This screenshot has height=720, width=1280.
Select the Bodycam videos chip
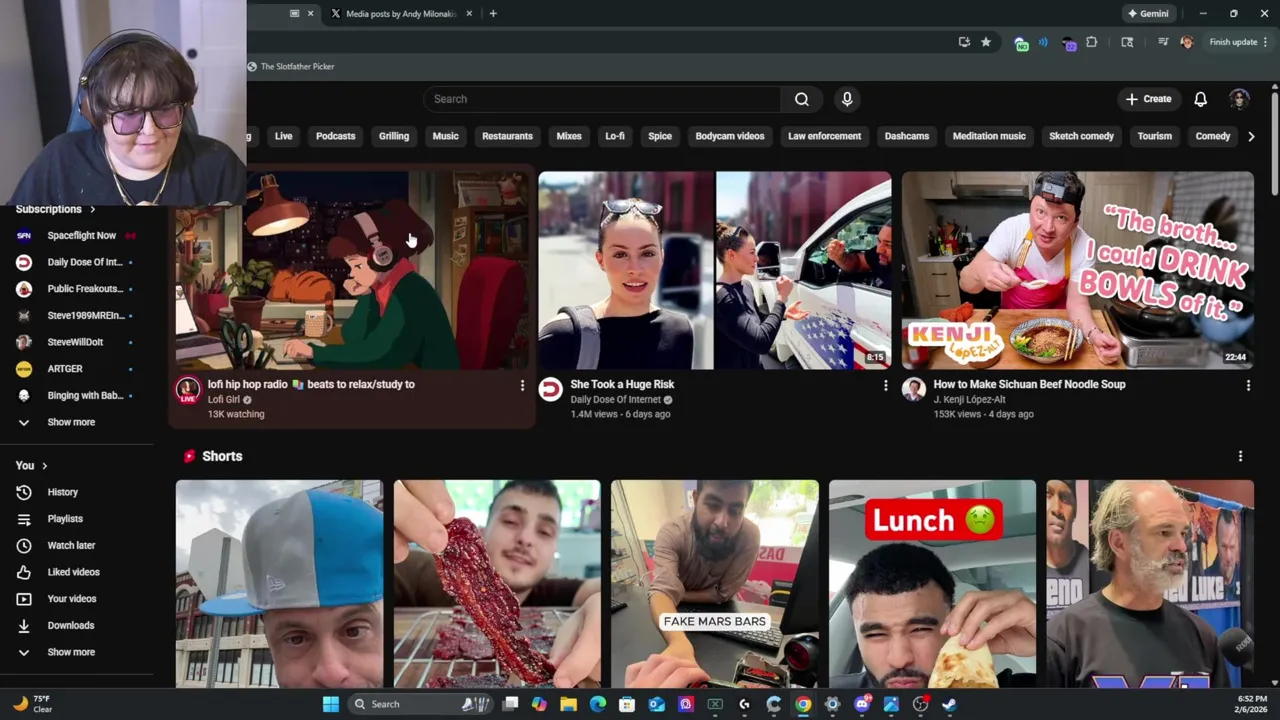(x=730, y=136)
